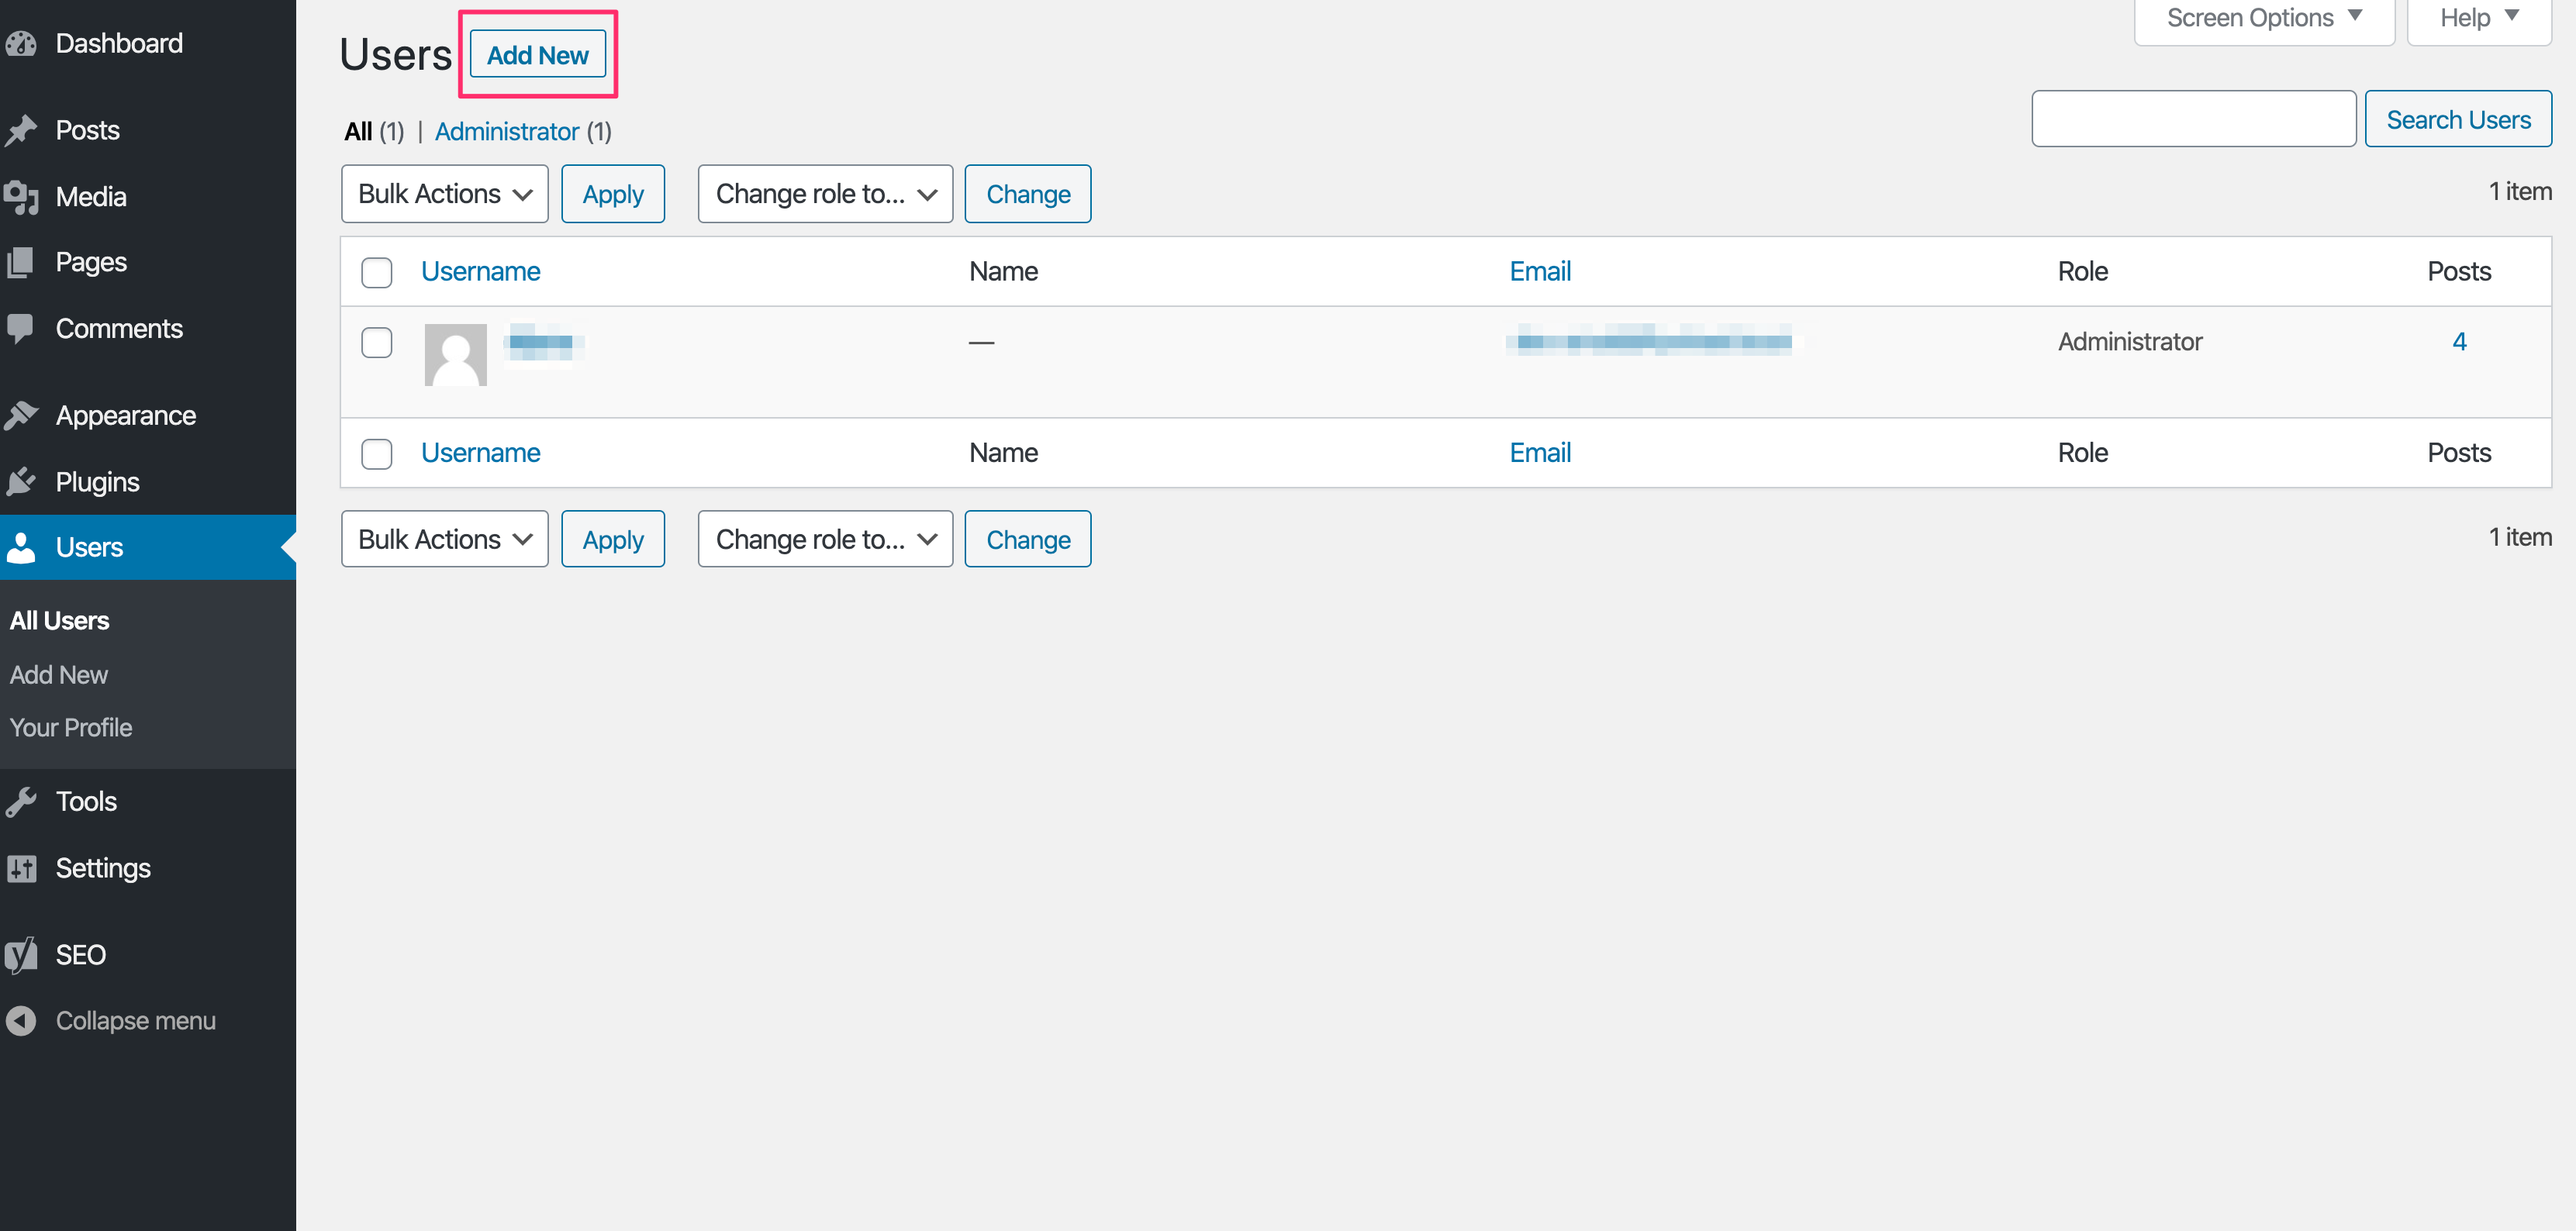Click the Search Users input field
Image resolution: width=2576 pixels, height=1231 pixels.
tap(2193, 116)
